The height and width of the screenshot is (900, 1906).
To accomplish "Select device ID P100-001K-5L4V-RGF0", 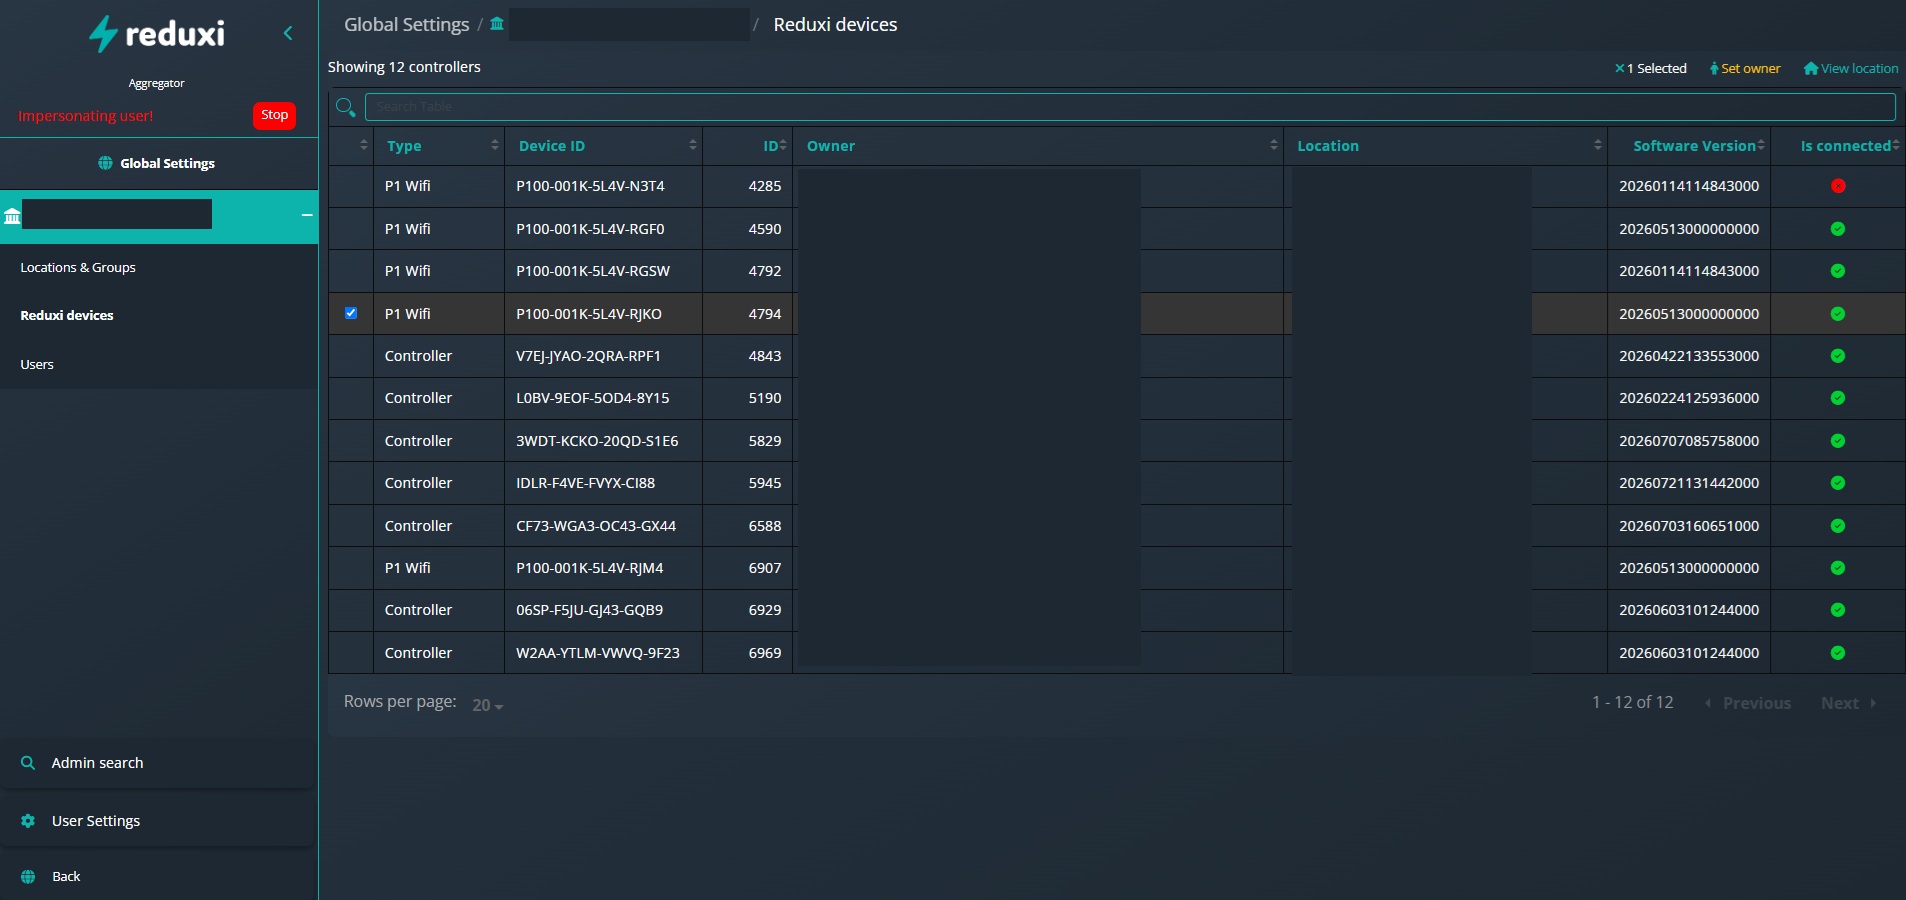I will pos(590,229).
